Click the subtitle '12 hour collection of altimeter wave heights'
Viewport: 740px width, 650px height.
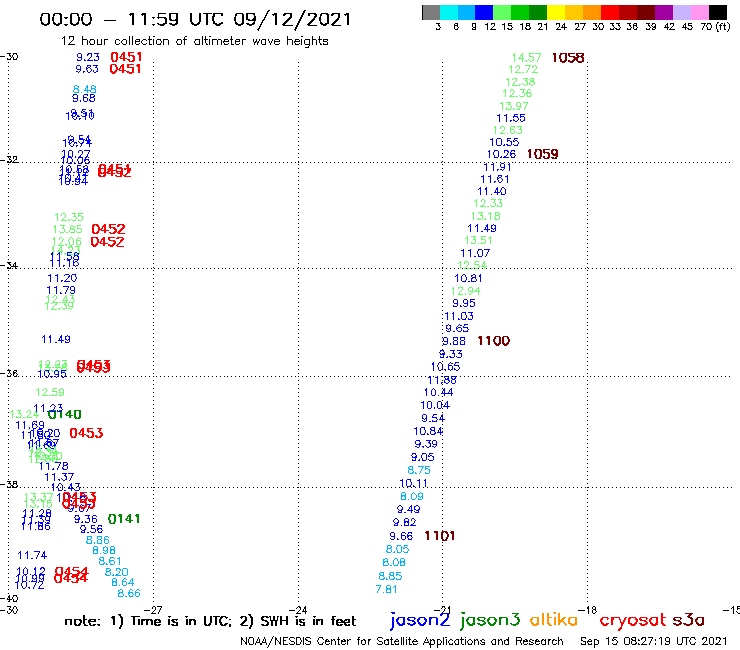tap(194, 41)
